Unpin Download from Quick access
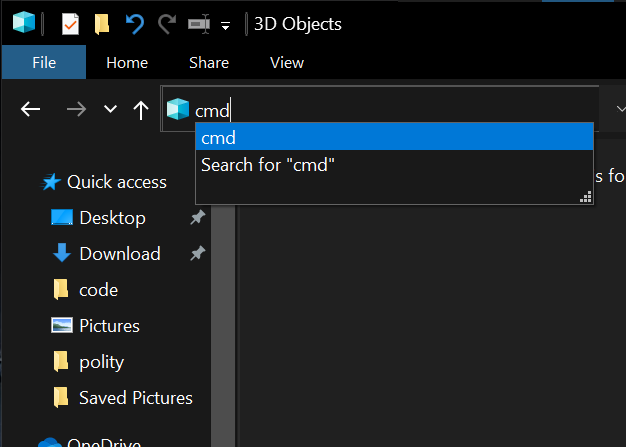 (197, 254)
